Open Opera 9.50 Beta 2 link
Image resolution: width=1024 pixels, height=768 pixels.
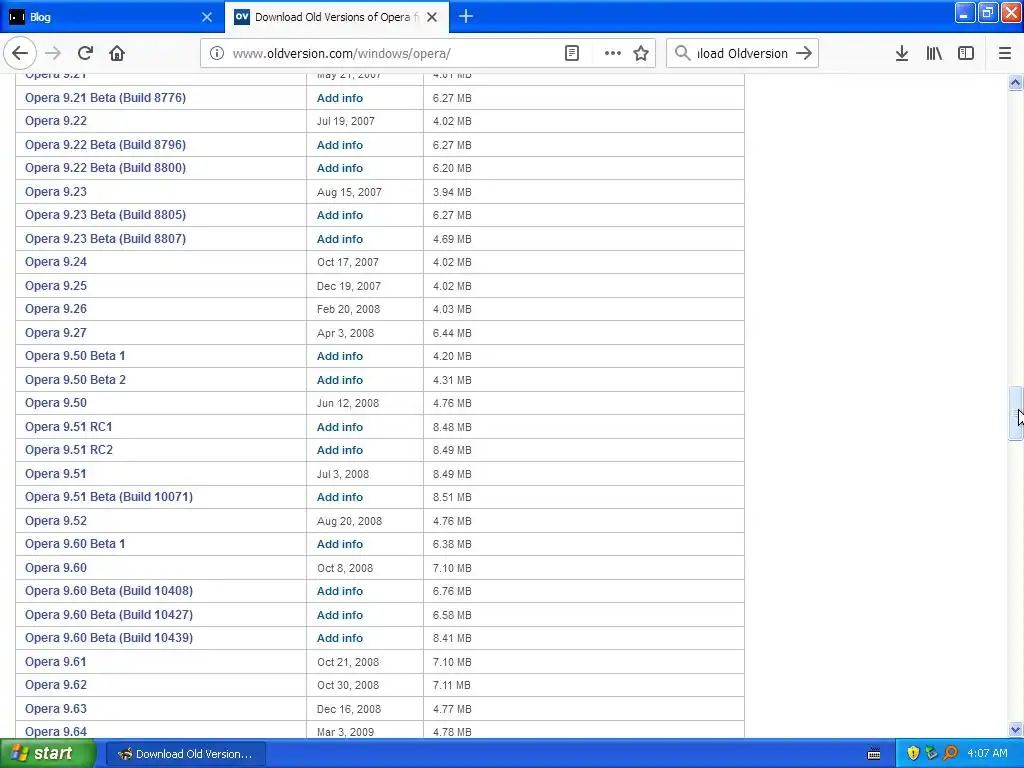click(x=75, y=380)
